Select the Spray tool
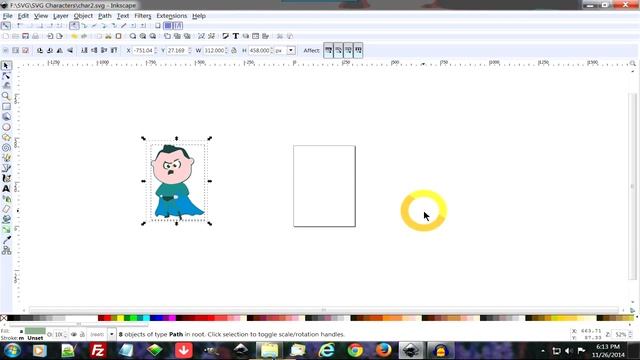The image size is (640, 360). pos(6,199)
